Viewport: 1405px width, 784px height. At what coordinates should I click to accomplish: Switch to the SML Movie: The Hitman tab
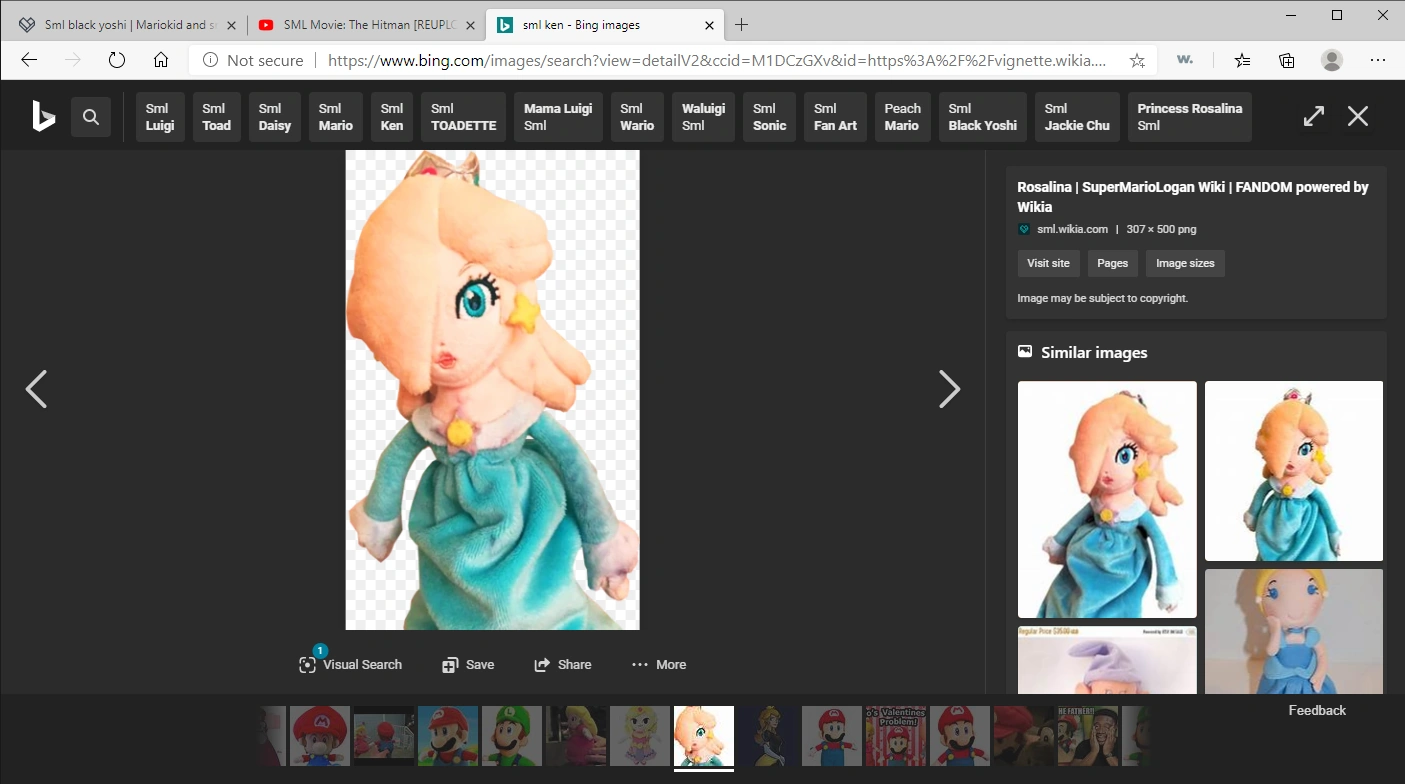[x=360, y=24]
